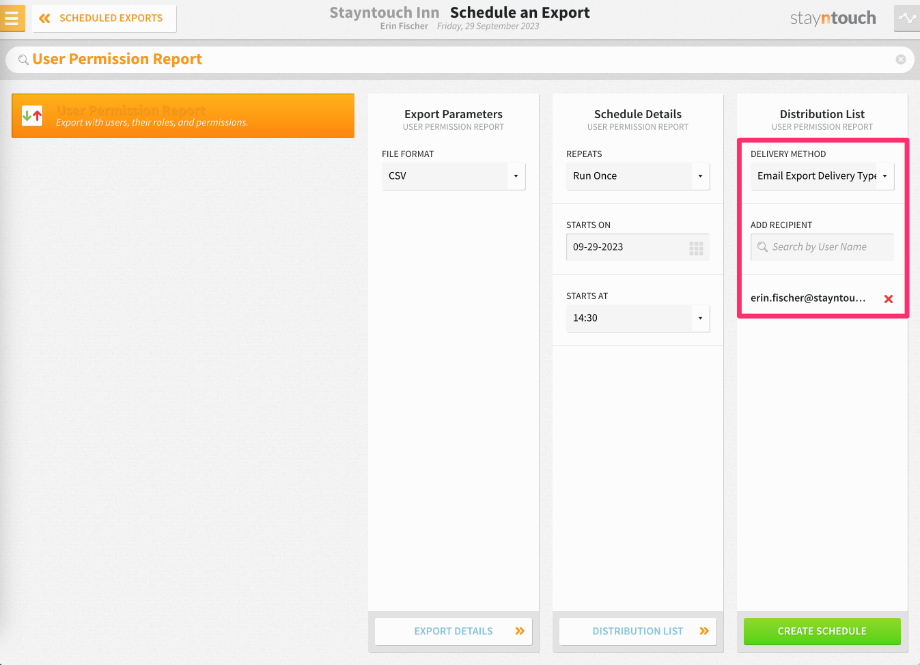The image size is (920, 665).
Task: Click the search magnifier icon in the top bar
Action: point(23,59)
